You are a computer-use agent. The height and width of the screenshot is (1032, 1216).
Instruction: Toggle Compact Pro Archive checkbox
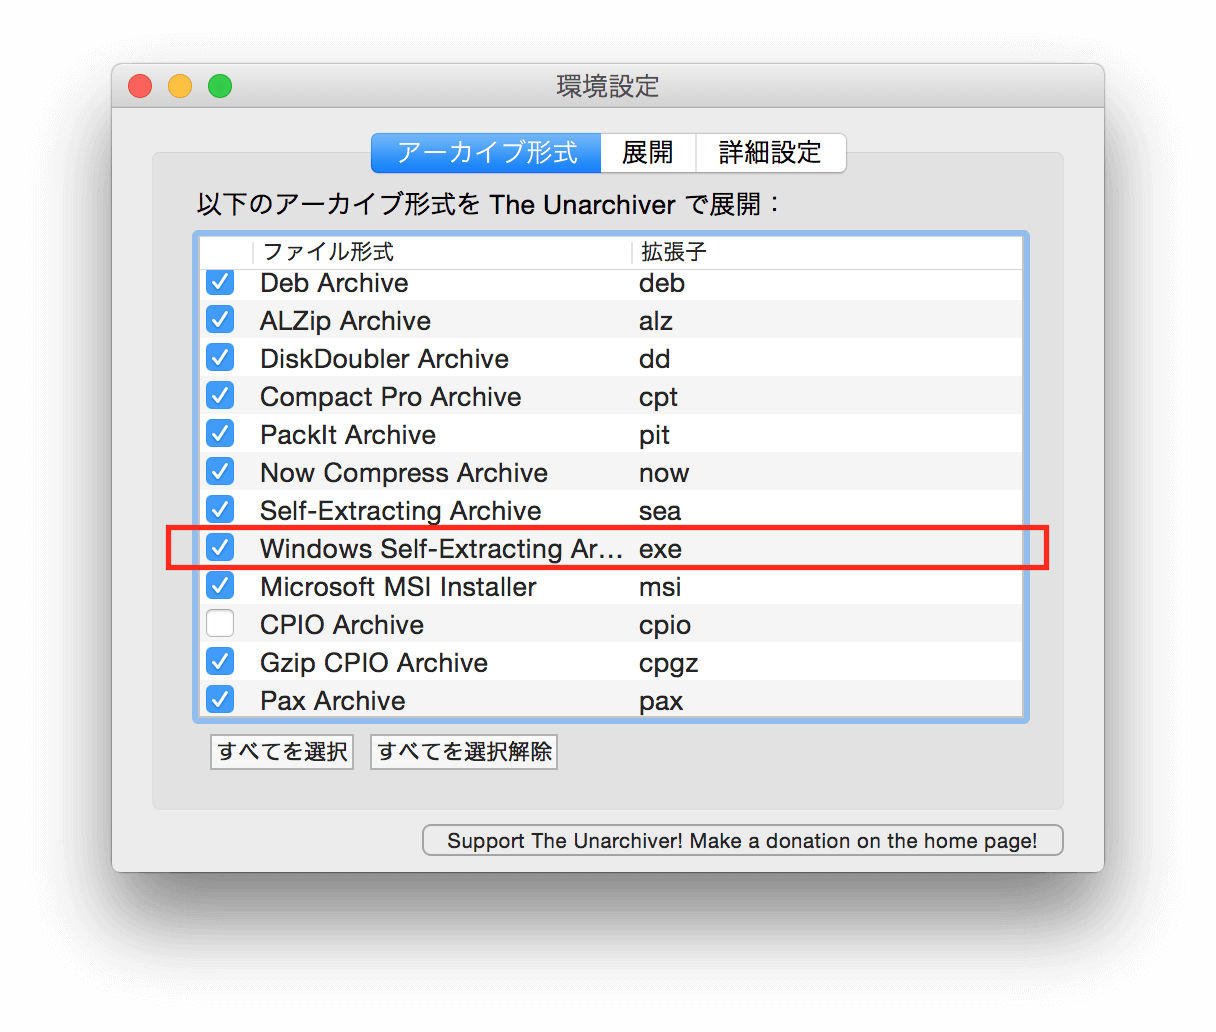click(x=220, y=396)
